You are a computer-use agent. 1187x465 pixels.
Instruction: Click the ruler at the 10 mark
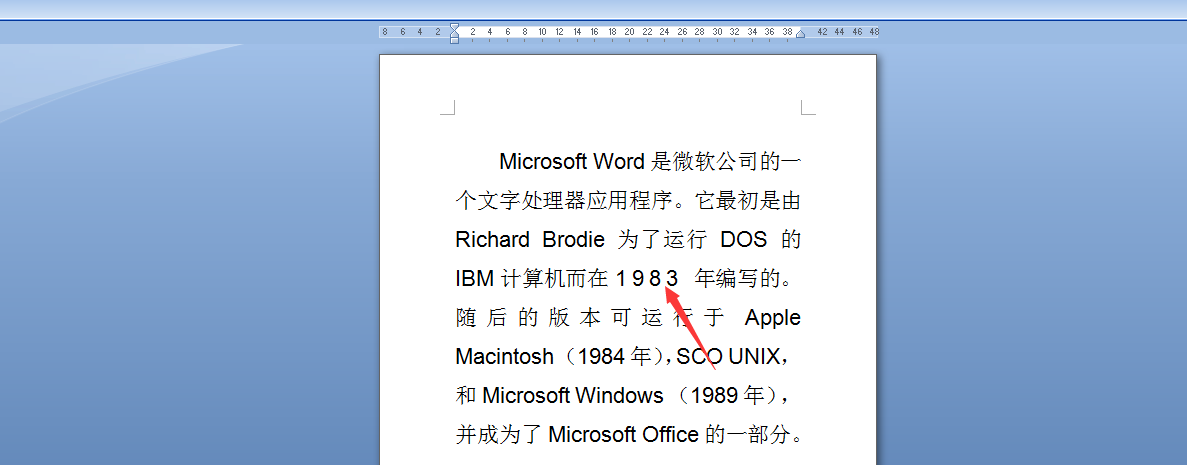[542, 32]
